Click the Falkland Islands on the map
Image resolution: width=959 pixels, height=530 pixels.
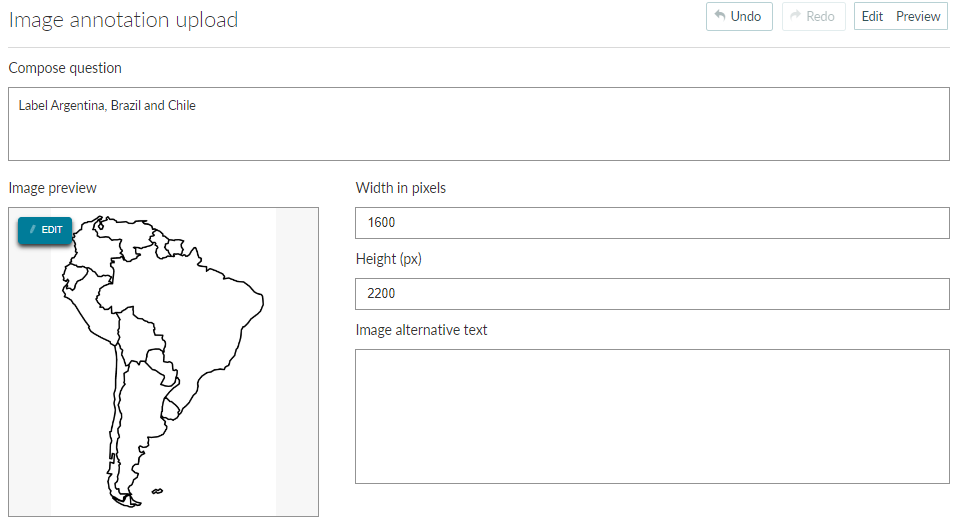tap(157, 491)
